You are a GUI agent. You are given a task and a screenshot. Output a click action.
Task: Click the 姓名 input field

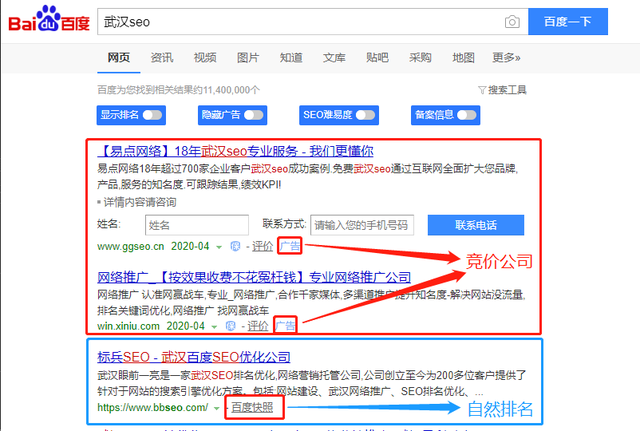coord(197,225)
